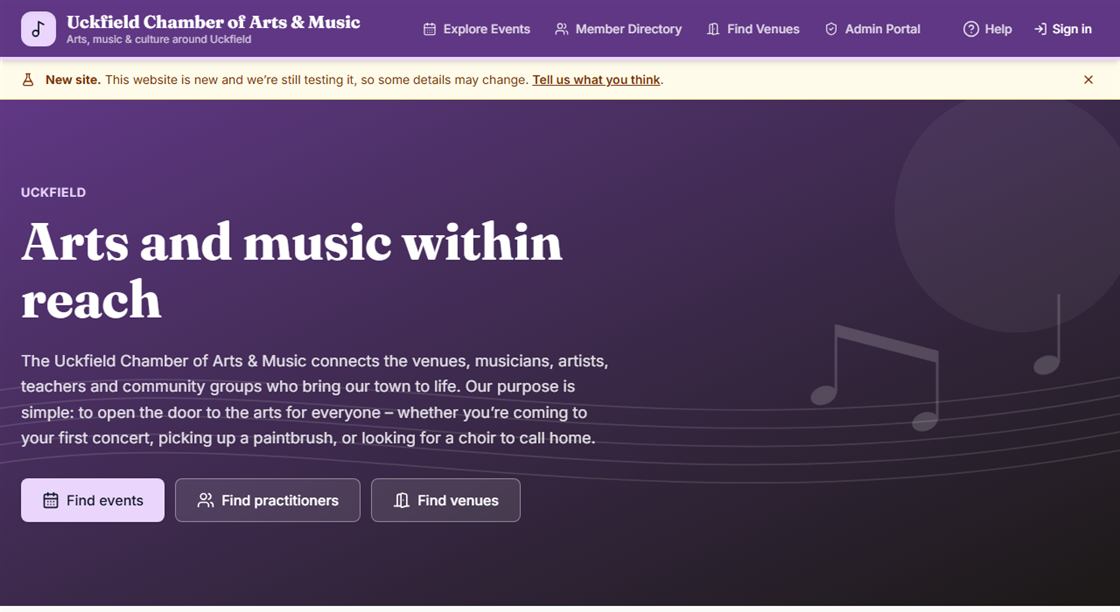This screenshot has height=612, width=1120.
Task: Click the music note logo icon
Action: (39, 29)
